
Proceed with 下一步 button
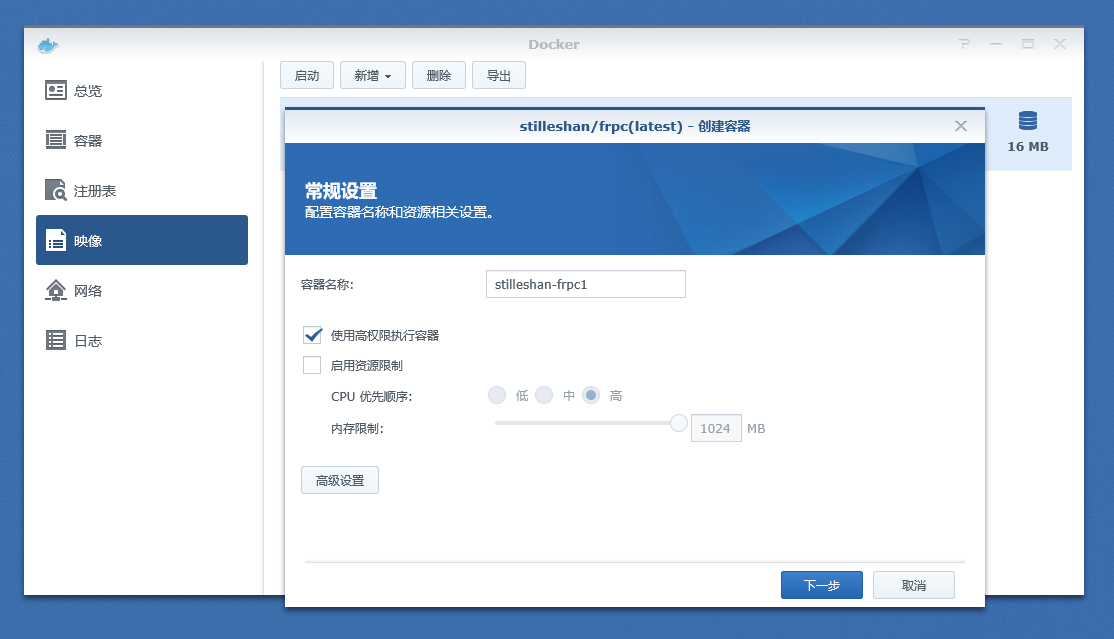[x=822, y=585]
